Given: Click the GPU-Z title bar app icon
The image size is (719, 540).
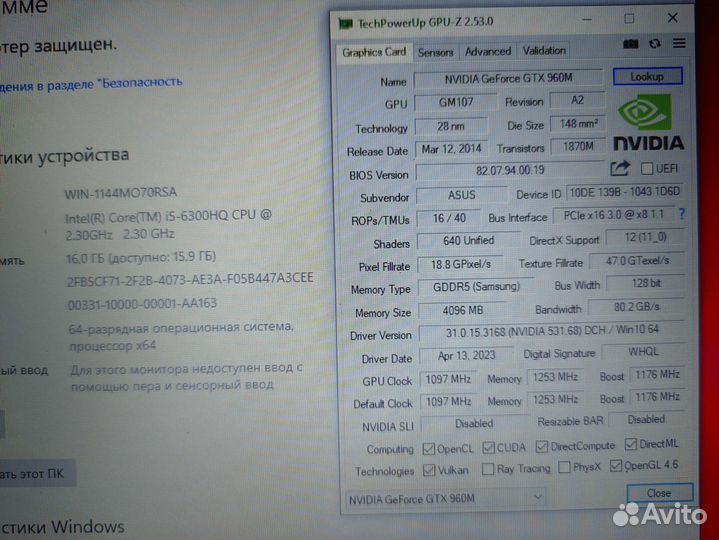Looking at the screenshot, I should tap(345, 23).
